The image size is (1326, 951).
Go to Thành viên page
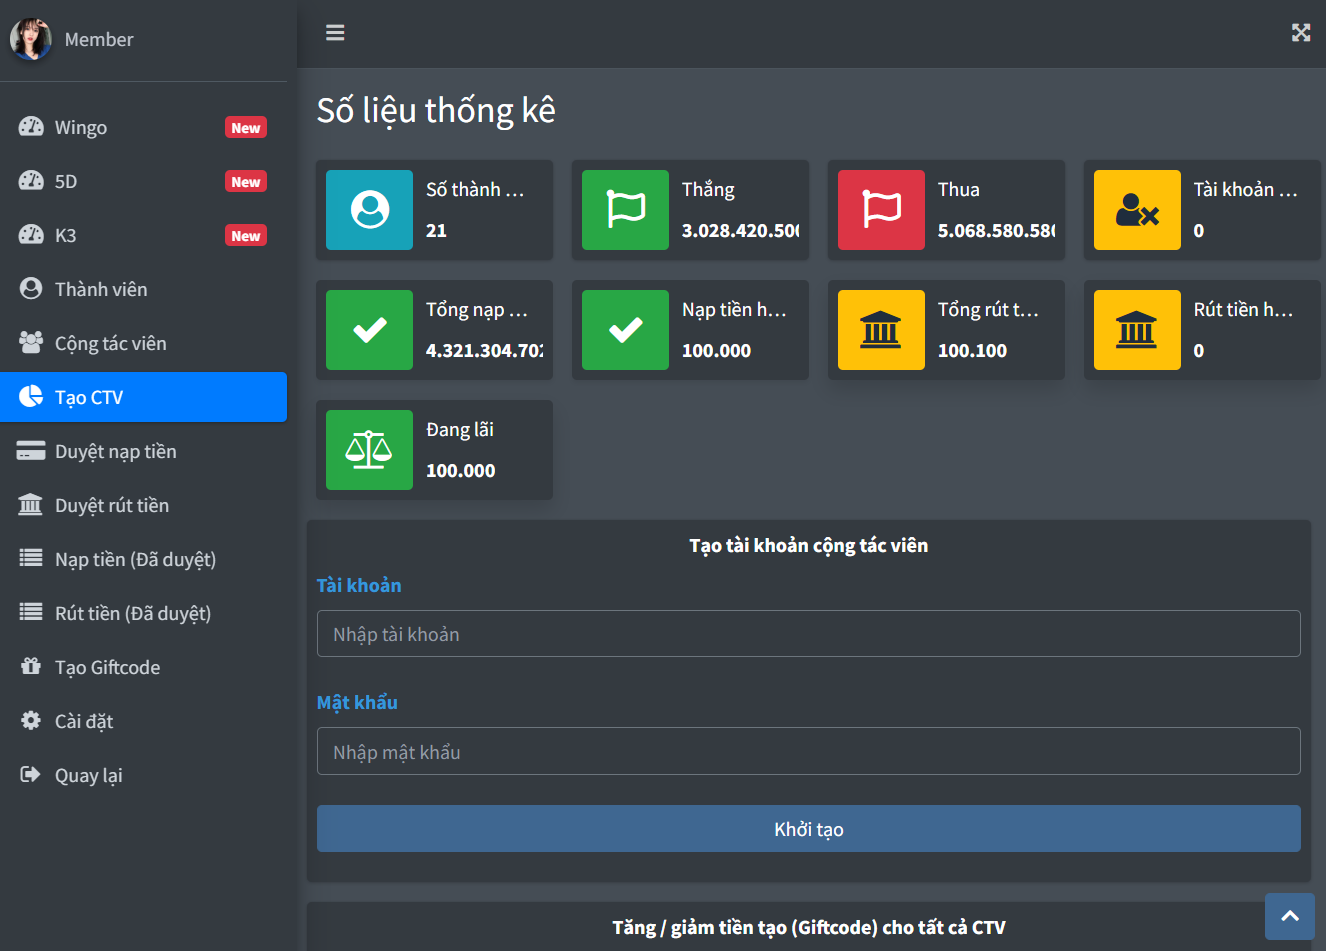101,290
